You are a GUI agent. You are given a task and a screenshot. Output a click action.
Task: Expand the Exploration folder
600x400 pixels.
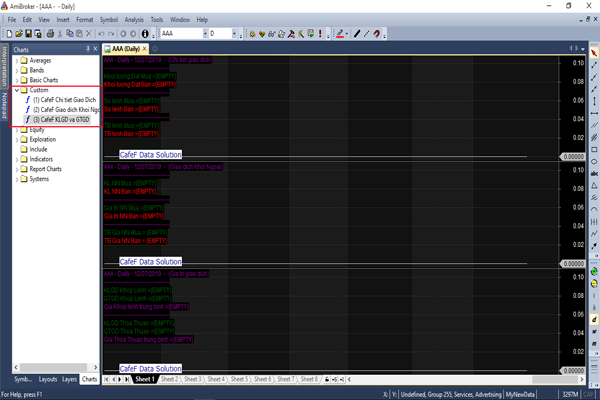click(x=17, y=140)
